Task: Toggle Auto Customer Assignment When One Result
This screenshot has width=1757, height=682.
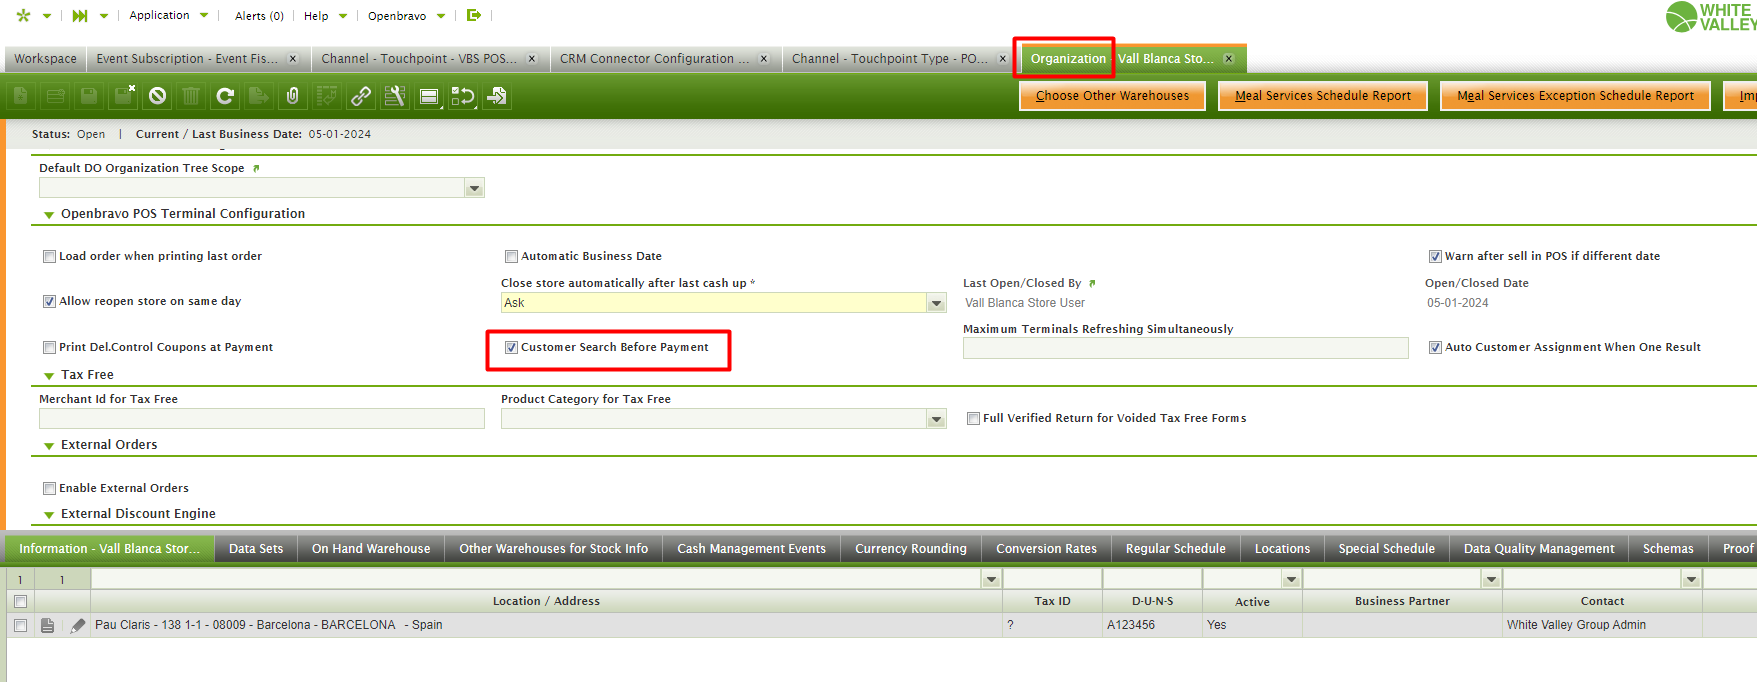Action: [1435, 347]
